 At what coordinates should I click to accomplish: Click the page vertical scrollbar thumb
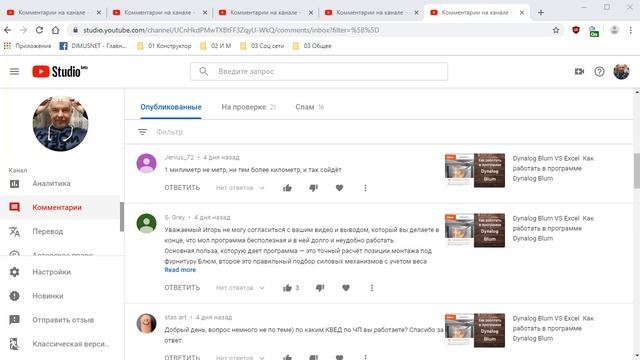tap(637, 171)
